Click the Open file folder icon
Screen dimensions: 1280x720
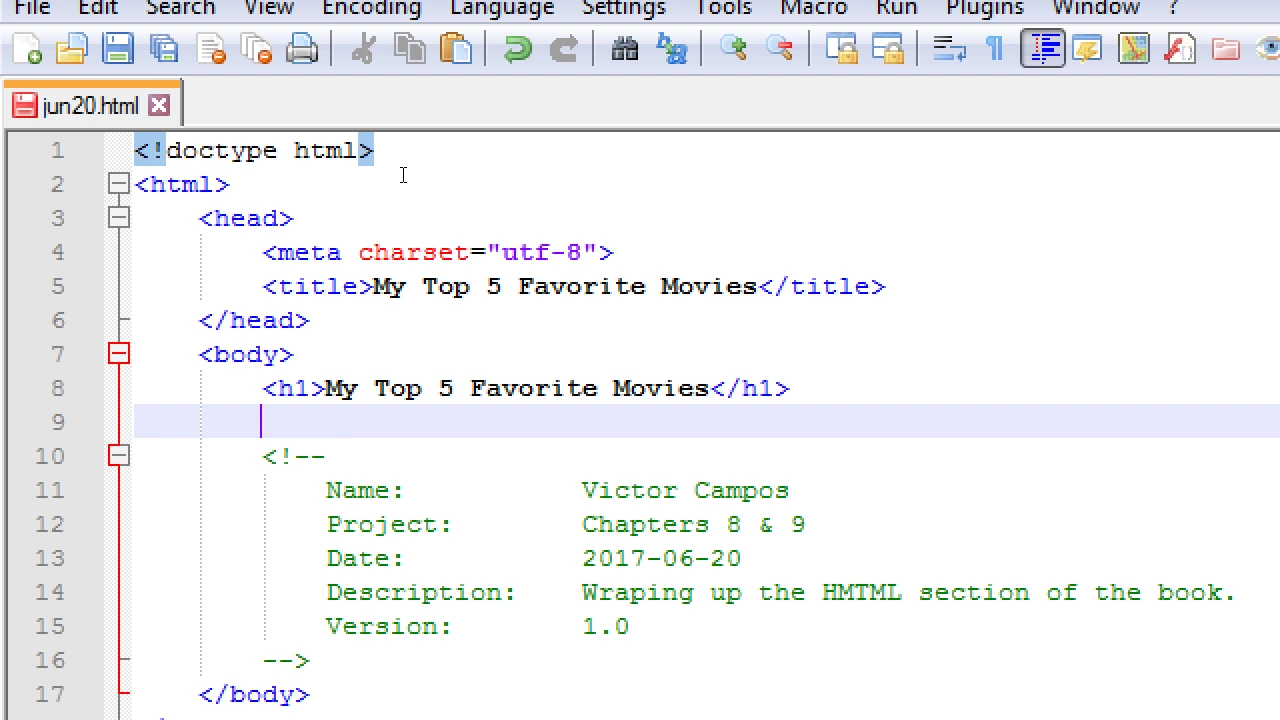pos(72,49)
